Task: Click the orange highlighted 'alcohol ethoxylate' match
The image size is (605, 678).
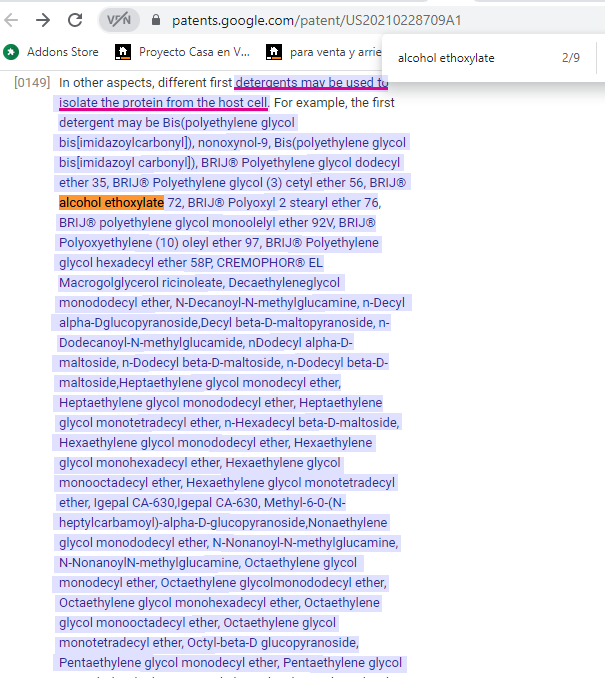Action: [x=111, y=203]
